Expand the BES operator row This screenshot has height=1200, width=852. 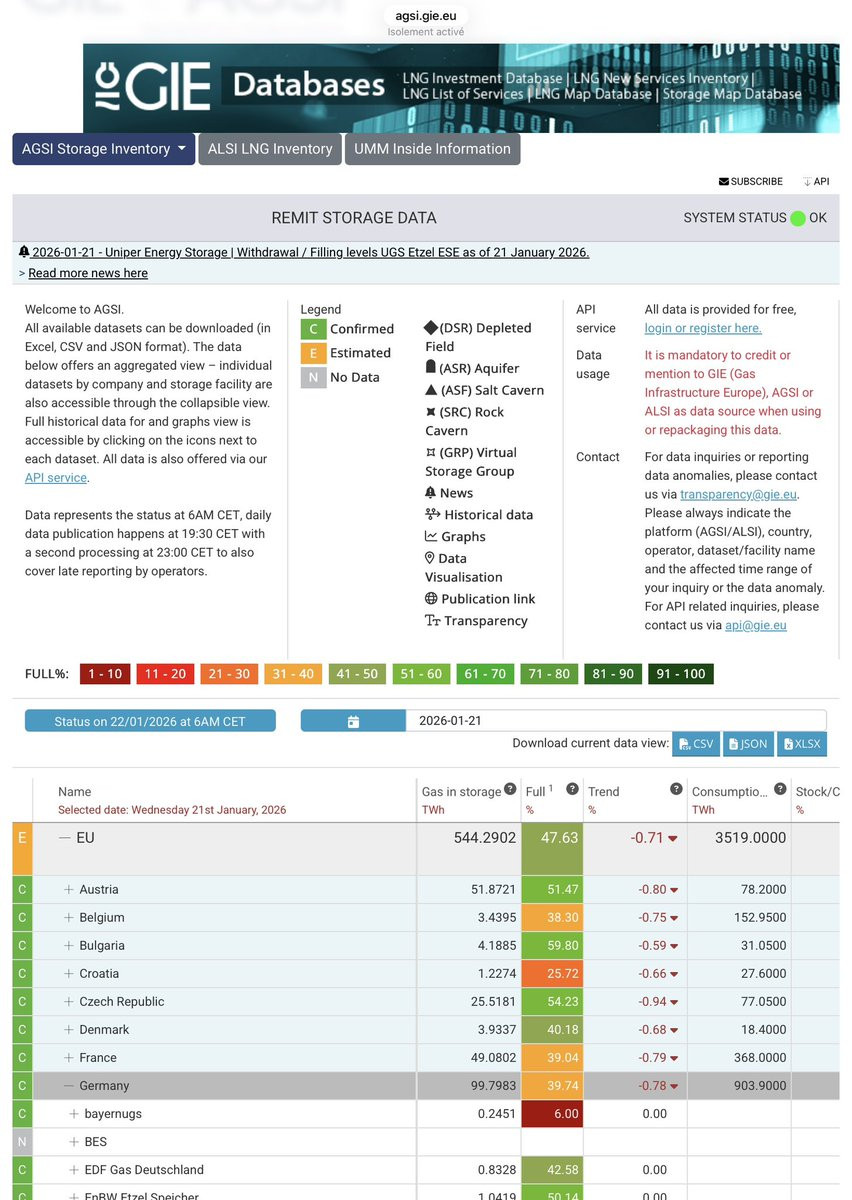pos(74,1142)
